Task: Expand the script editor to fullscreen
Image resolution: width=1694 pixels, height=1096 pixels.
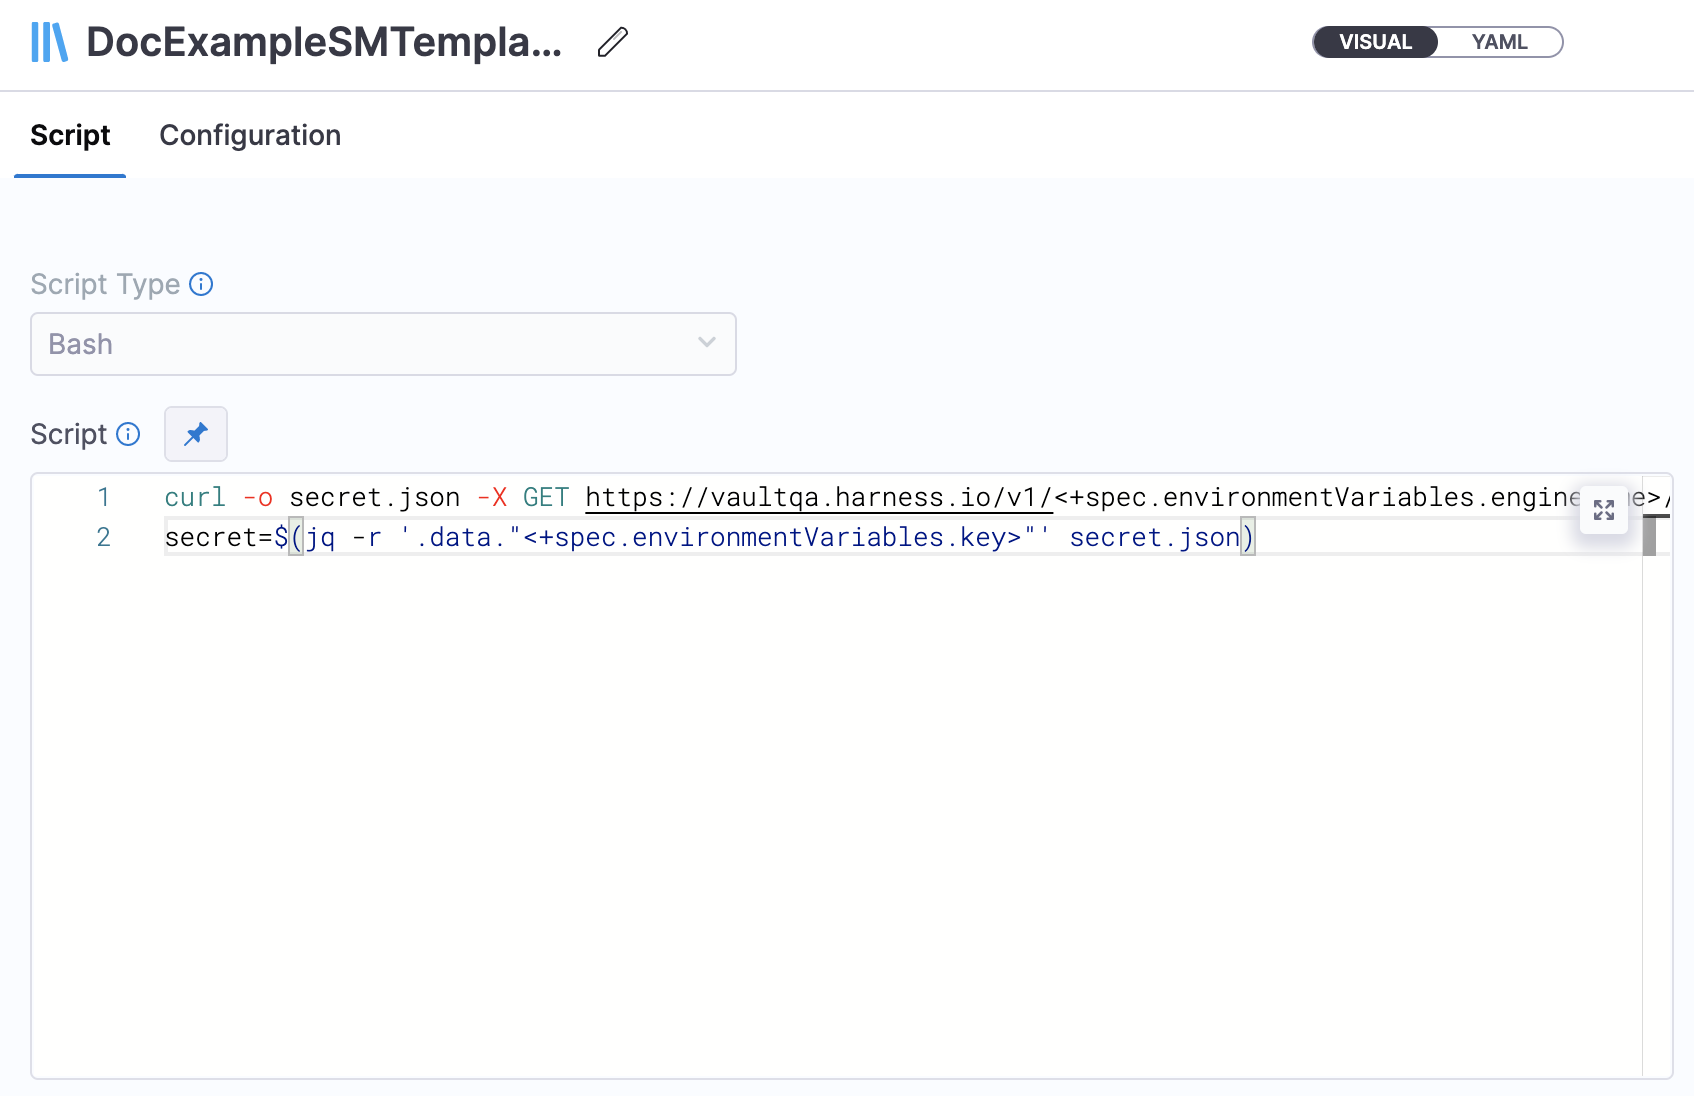Action: (1604, 510)
